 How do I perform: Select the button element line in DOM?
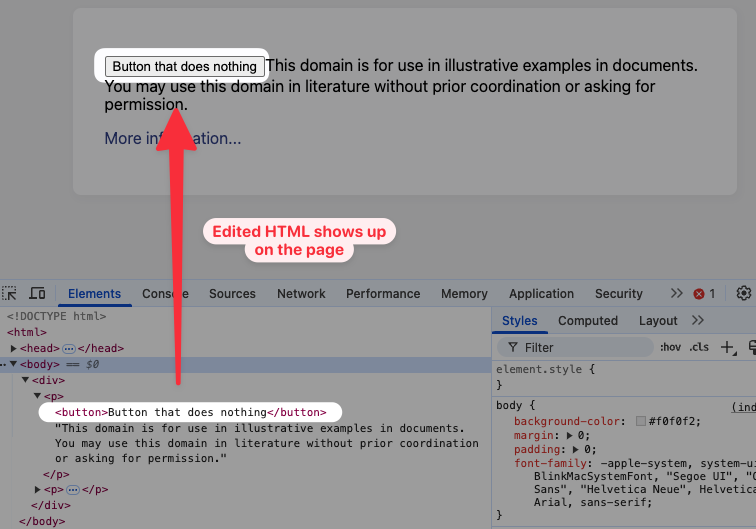pyautogui.click(x=190, y=412)
